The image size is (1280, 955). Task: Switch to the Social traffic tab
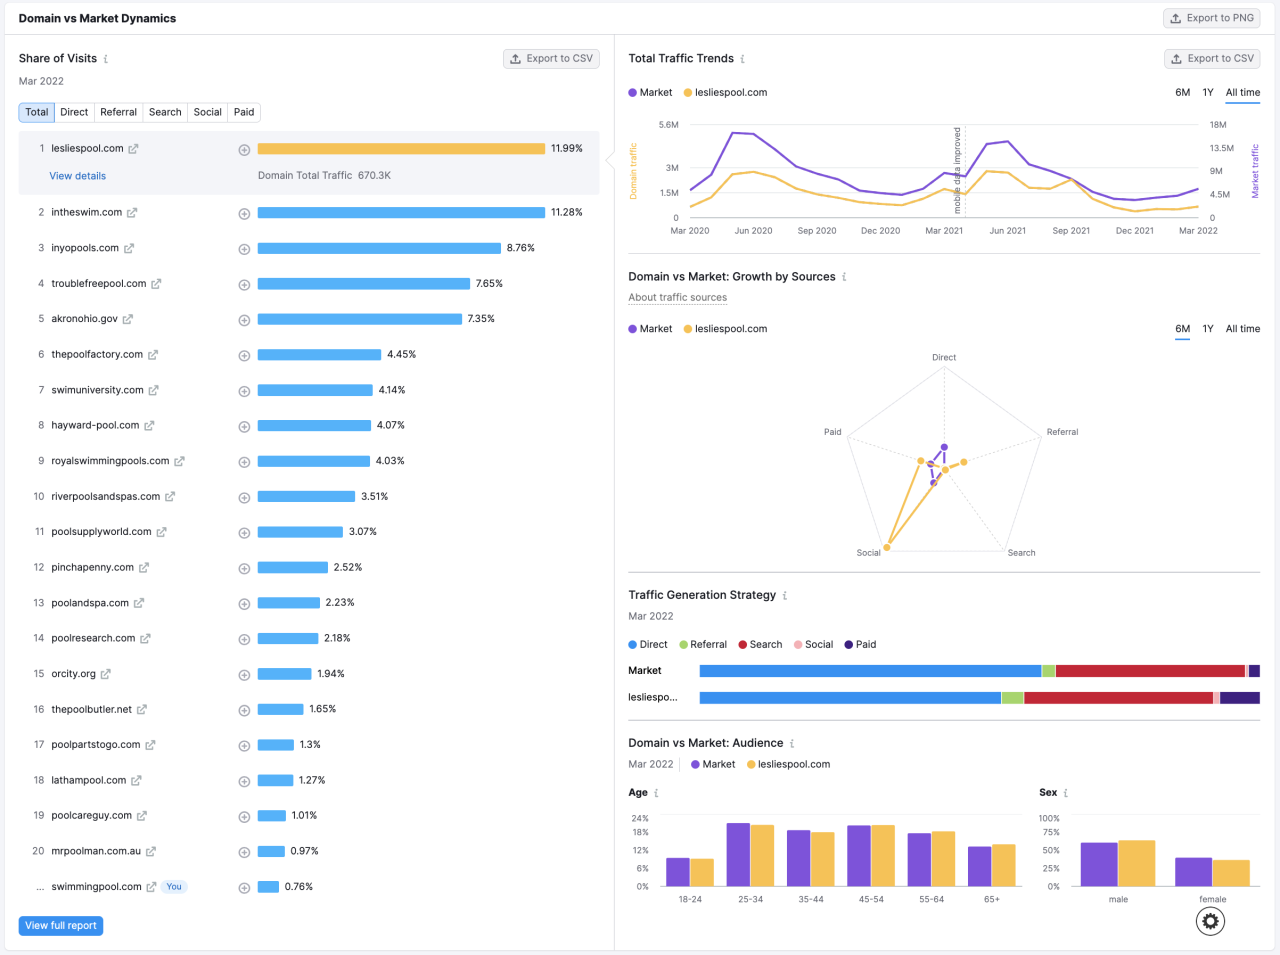(208, 112)
